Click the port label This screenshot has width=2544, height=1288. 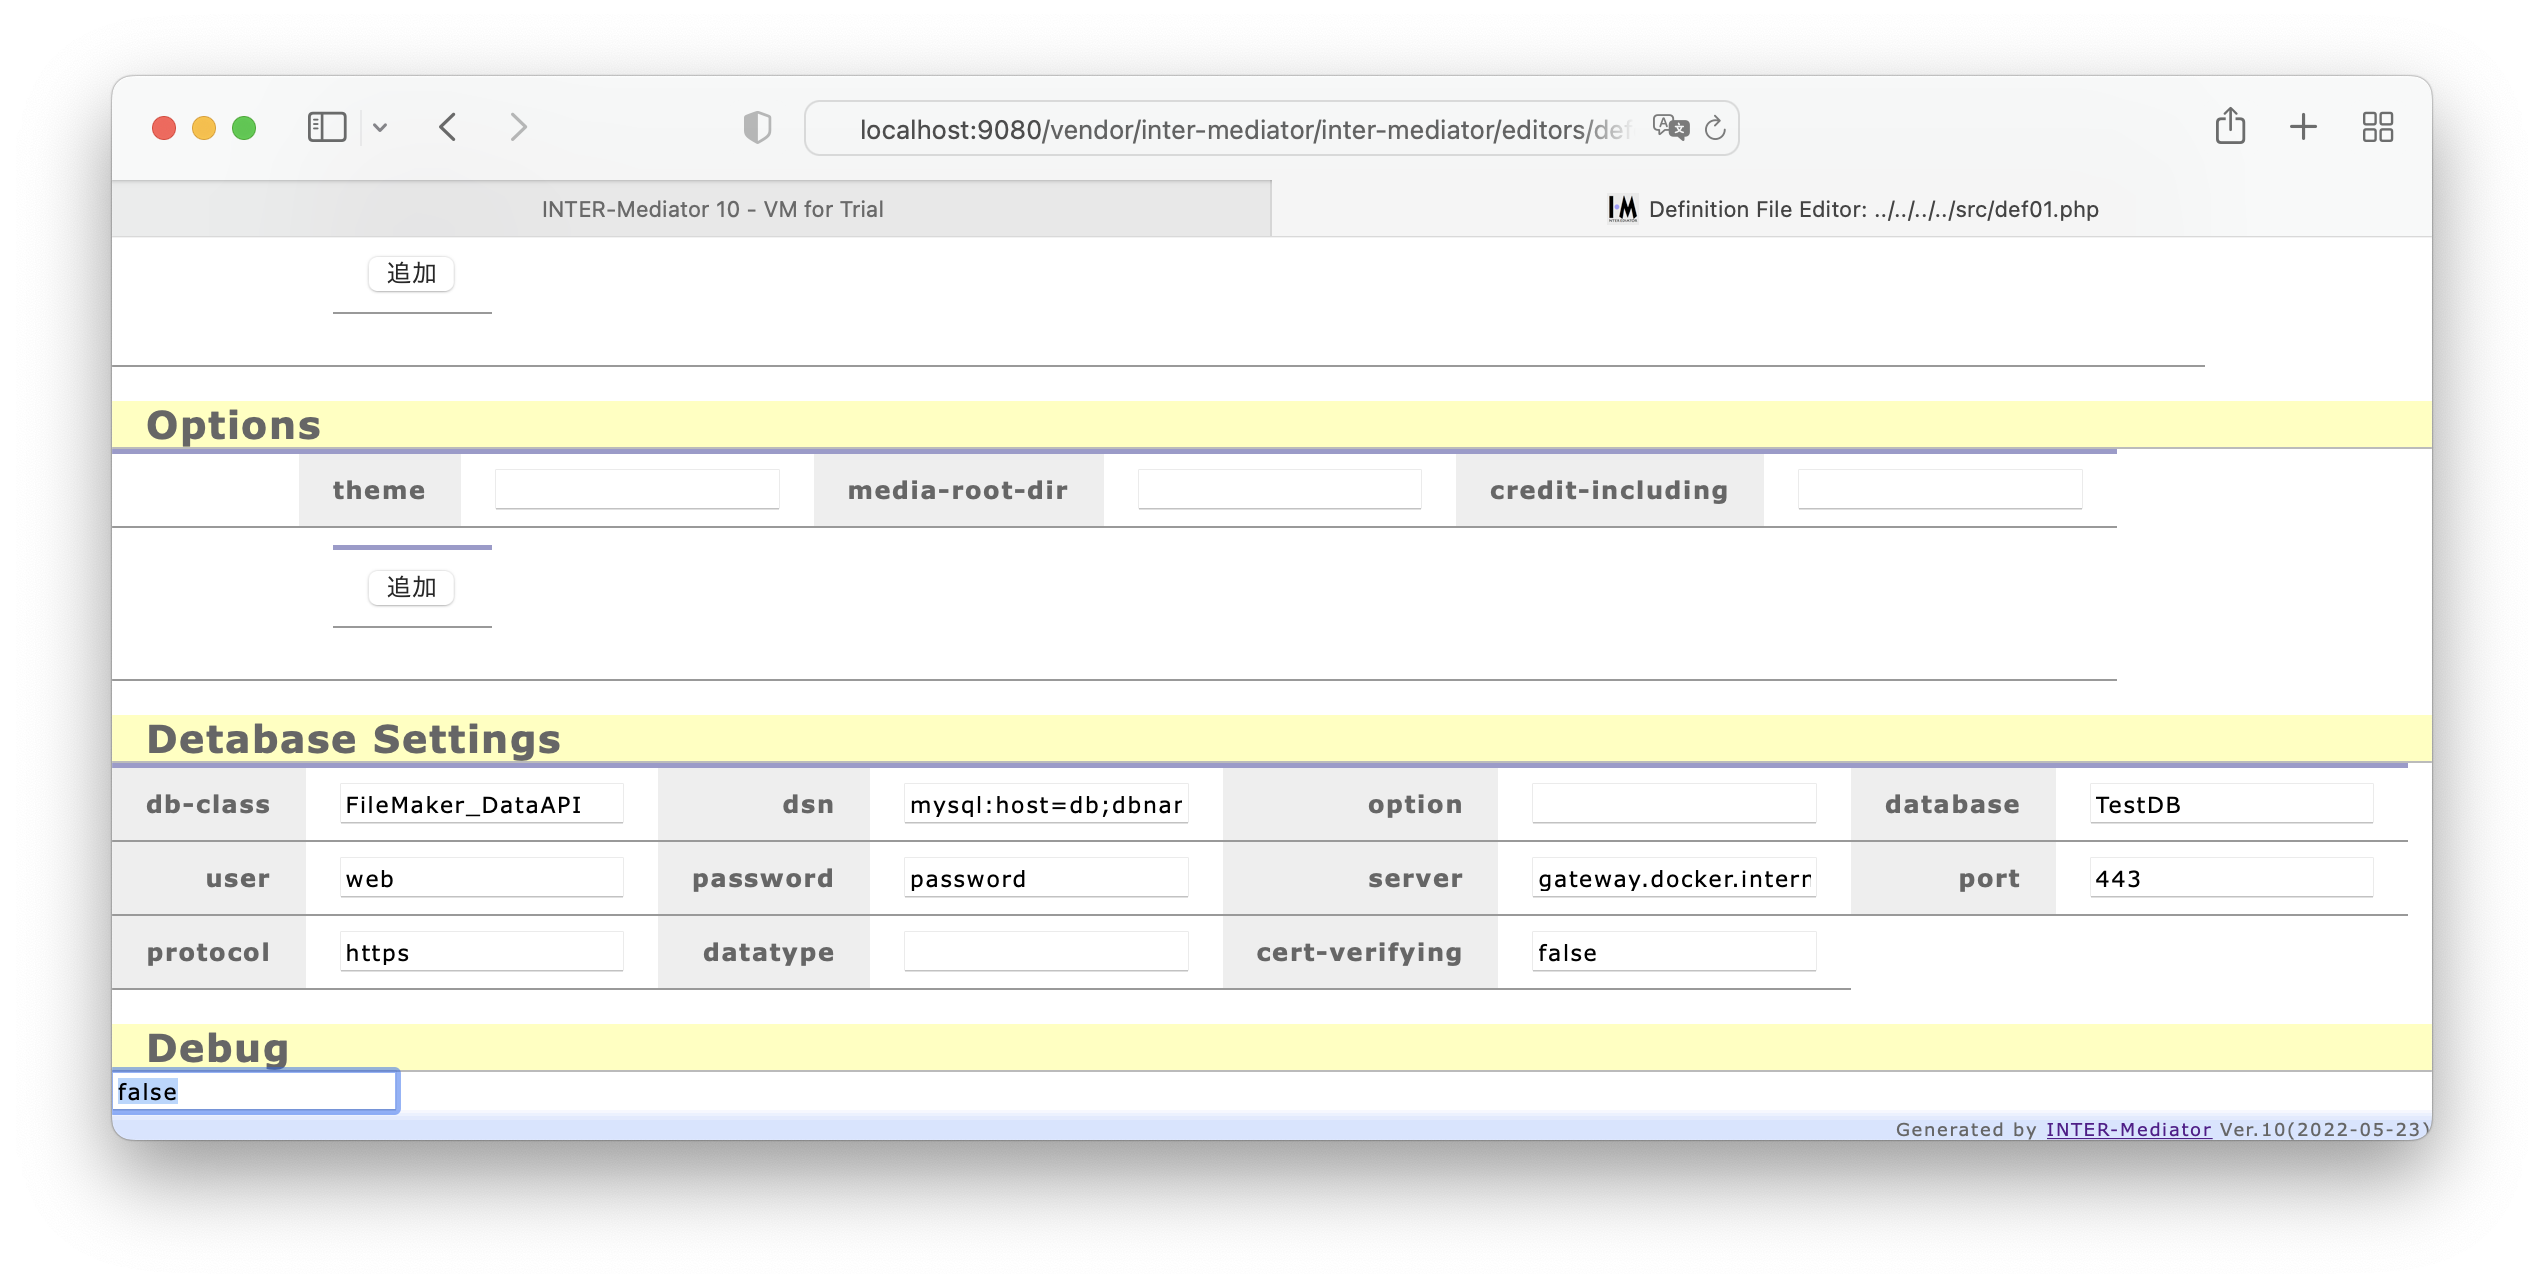[x=1989, y=878]
